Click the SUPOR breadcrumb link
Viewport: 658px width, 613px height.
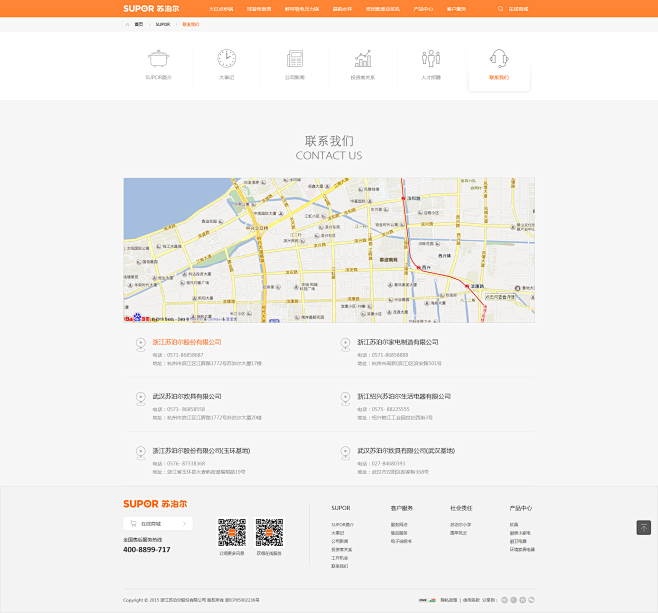pyautogui.click(x=163, y=24)
